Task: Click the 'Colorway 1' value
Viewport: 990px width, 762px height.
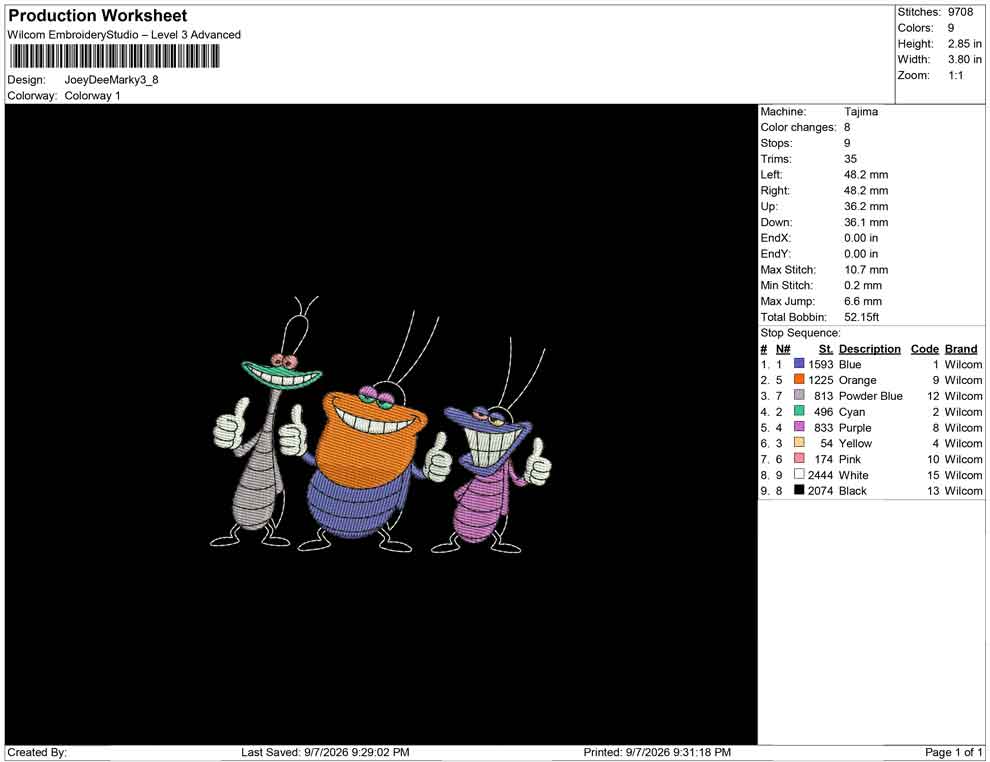Action: [x=92, y=95]
